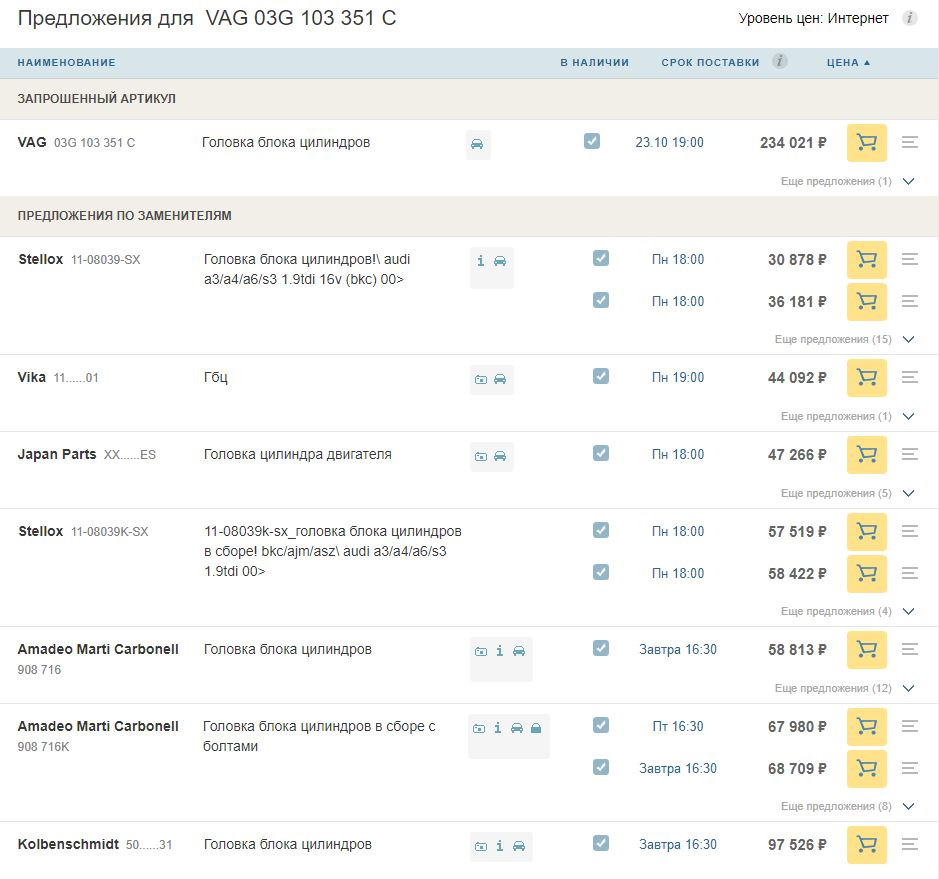Open details menu for VAG 234 021 ₽ offer
The height and width of the screenshot is (879, 939).
(910, 143)
